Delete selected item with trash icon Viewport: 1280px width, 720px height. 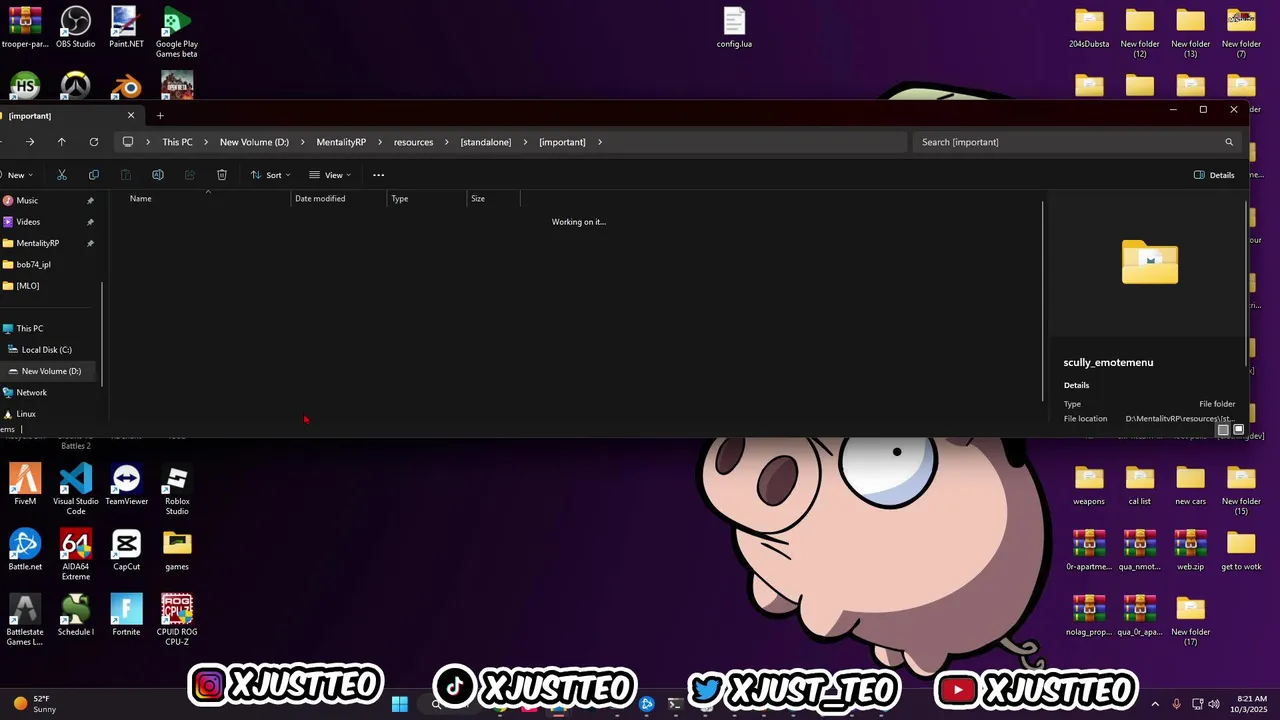coord(222,175)
